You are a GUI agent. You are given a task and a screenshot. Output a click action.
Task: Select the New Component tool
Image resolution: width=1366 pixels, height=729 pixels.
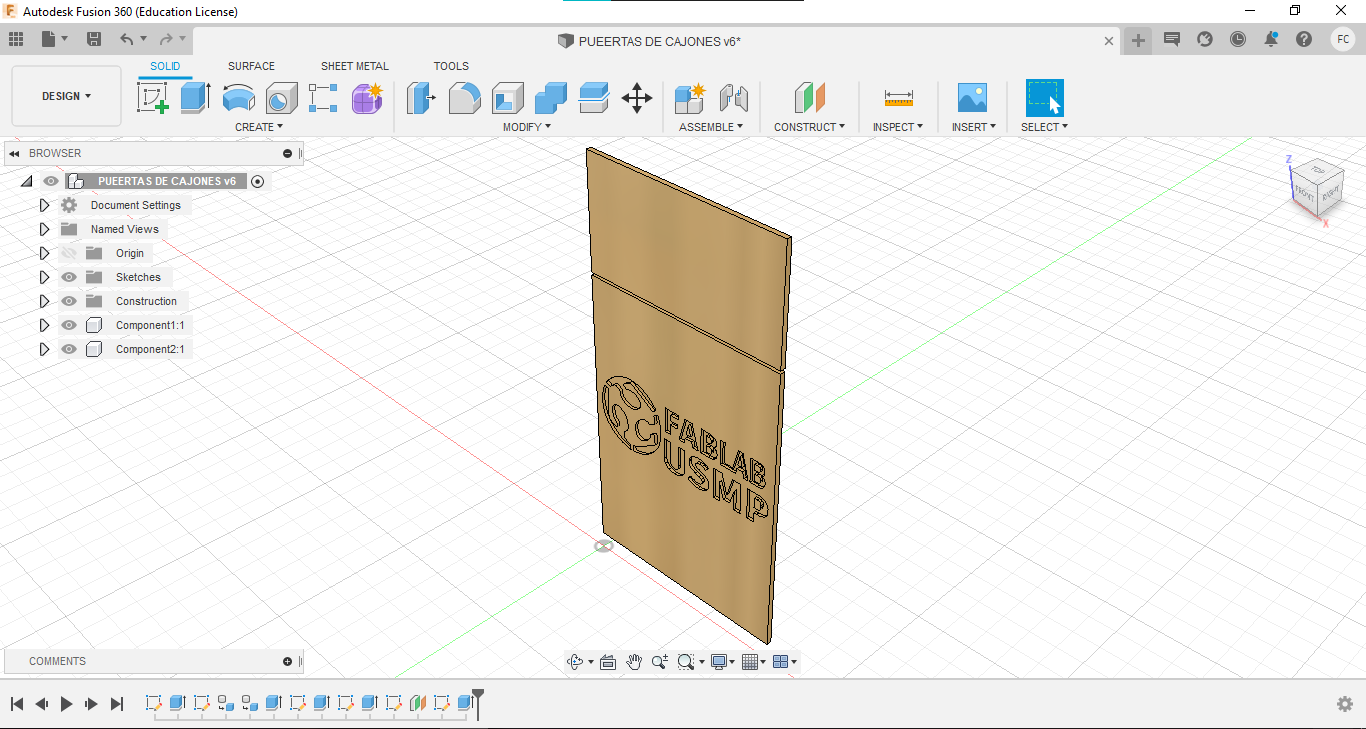click(690, 98)
